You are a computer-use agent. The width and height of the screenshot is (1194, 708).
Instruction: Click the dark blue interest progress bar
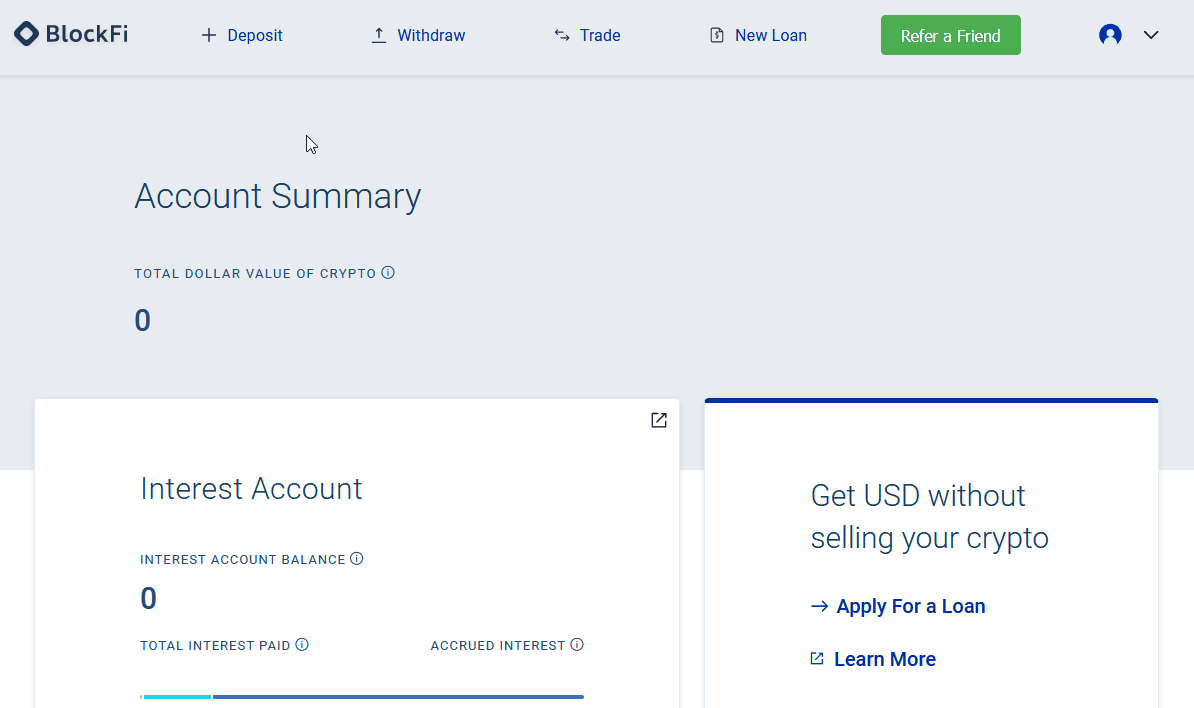click(x=398, y=697)
